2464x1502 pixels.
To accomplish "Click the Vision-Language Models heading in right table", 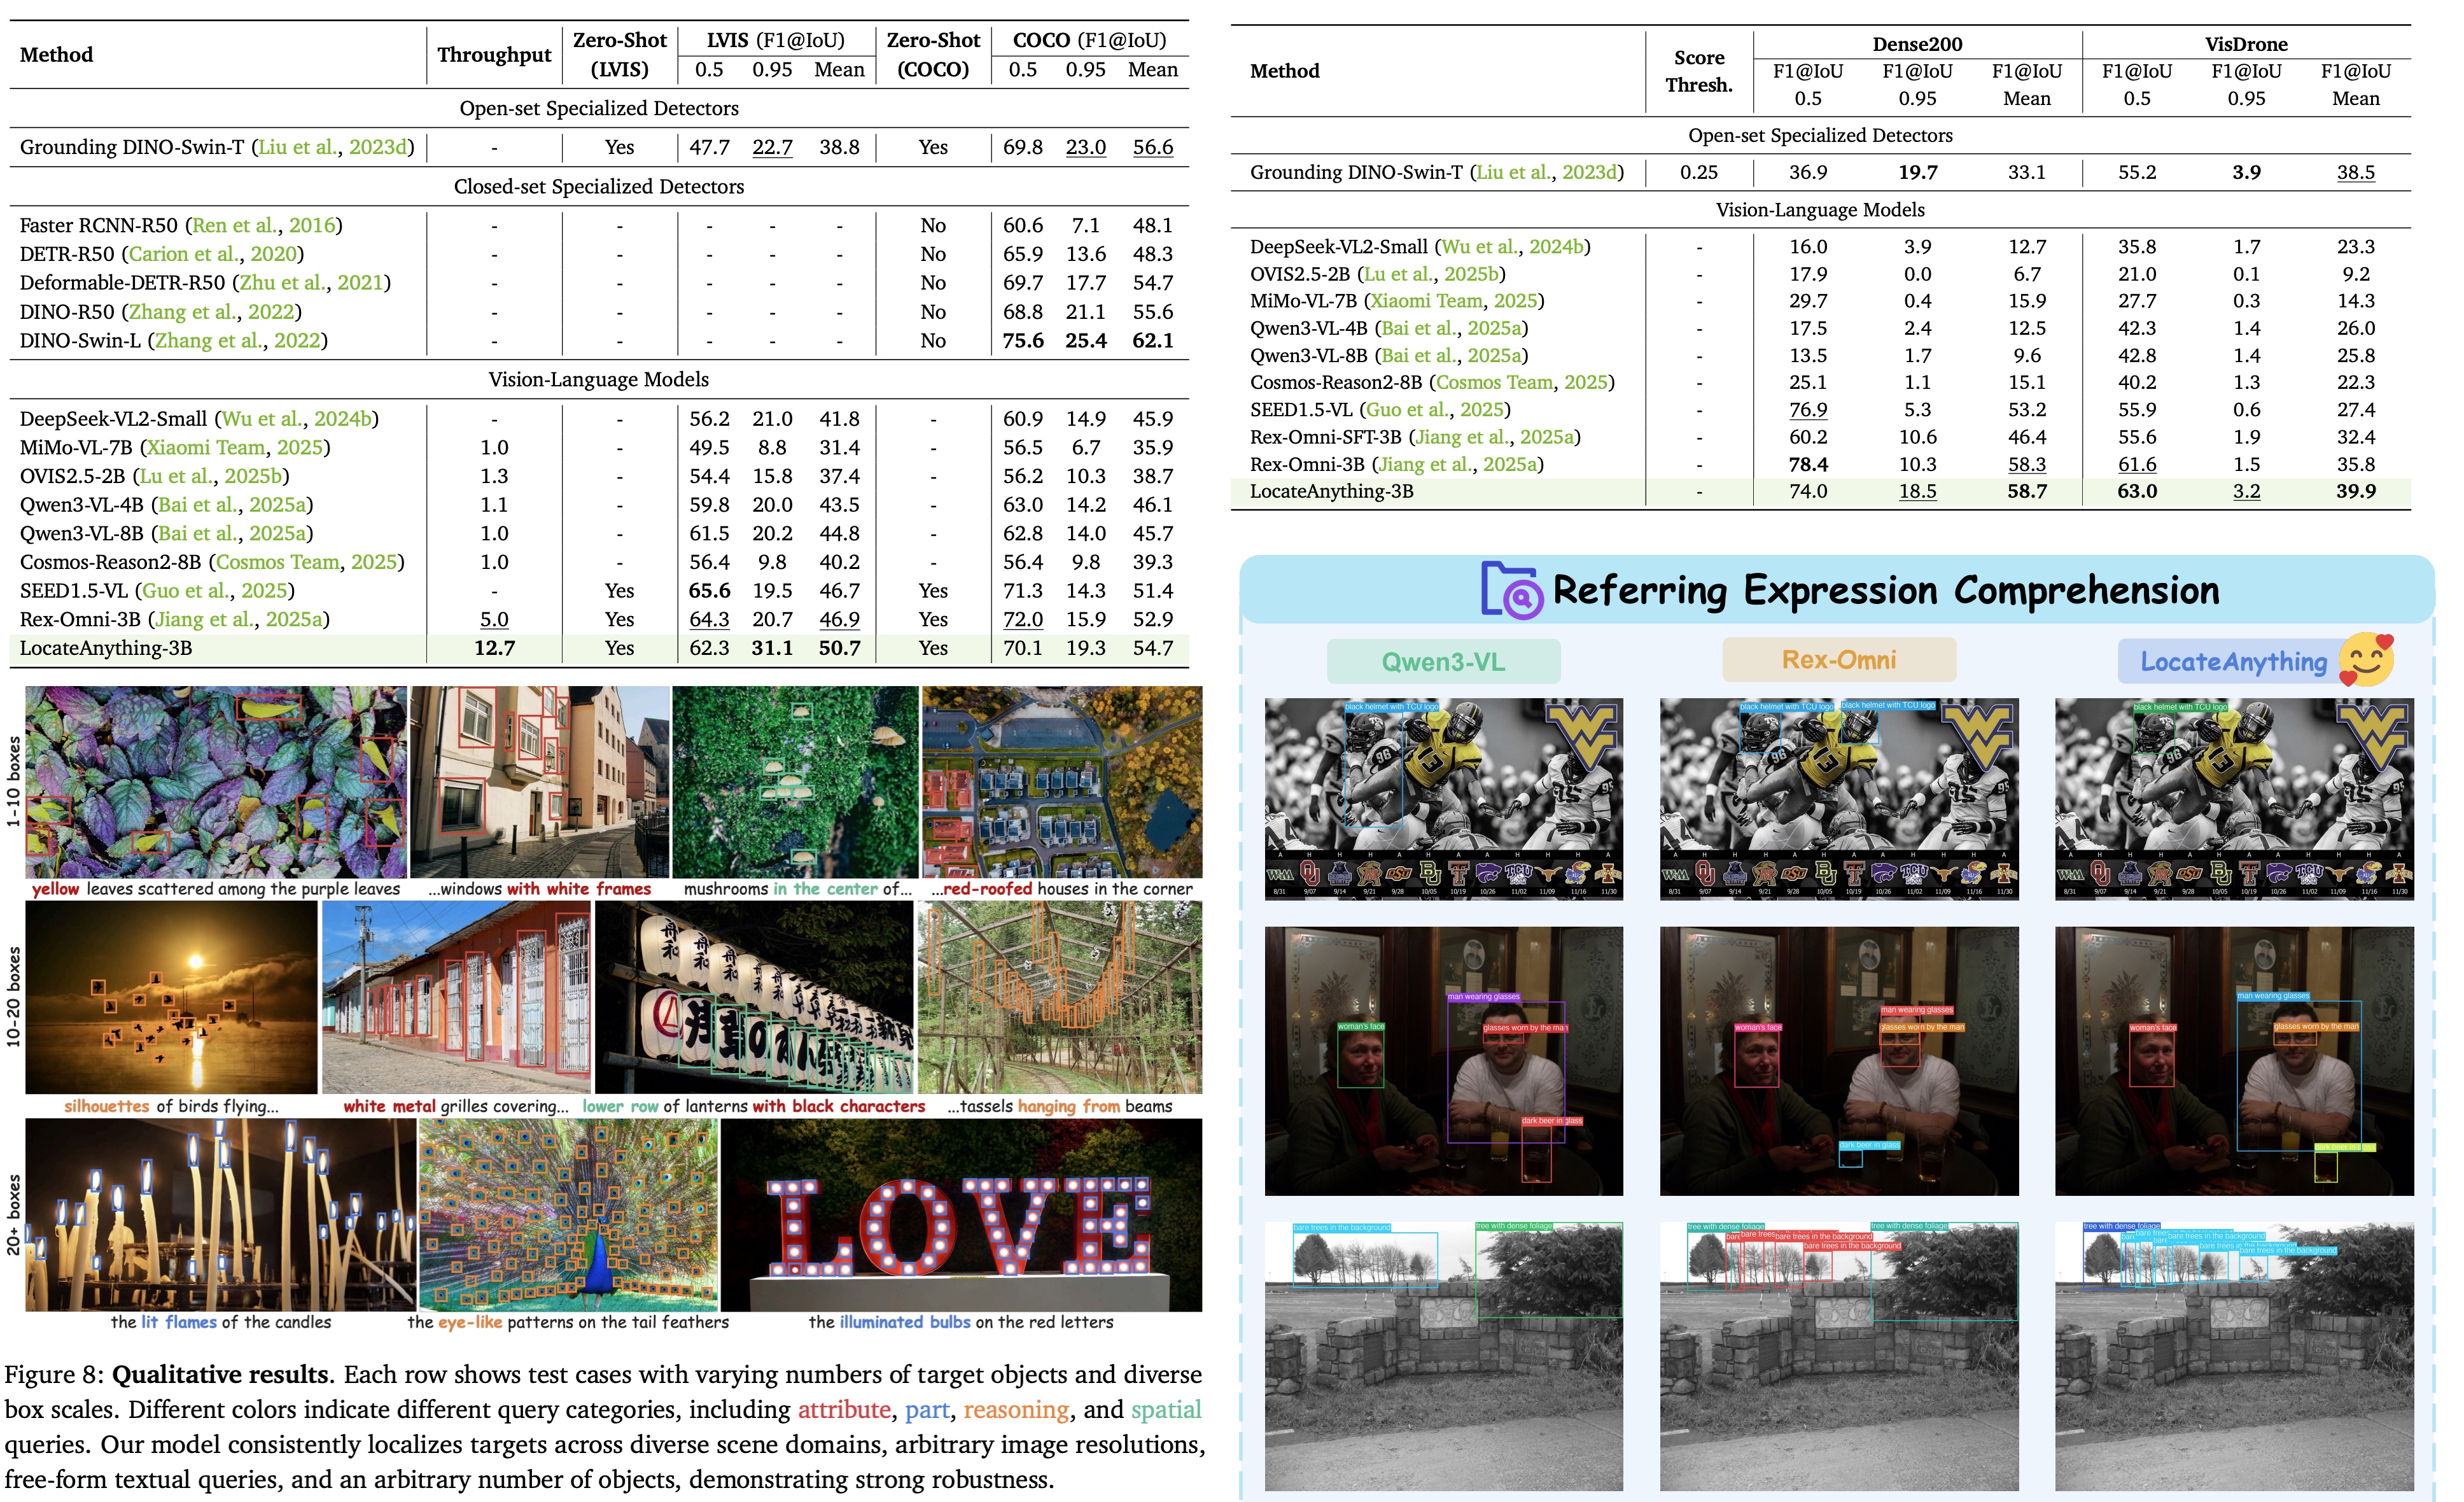I will point(1820,210).
